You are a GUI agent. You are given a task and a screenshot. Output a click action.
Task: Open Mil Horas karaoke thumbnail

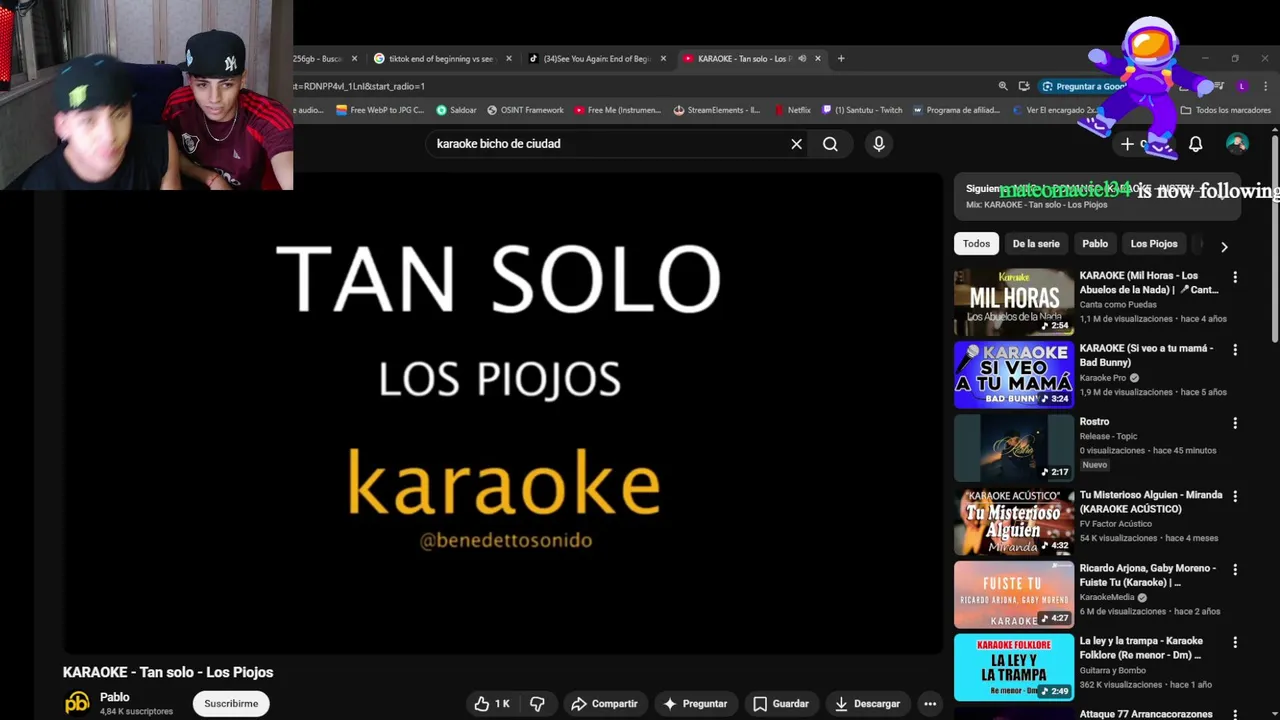point(1014,301)
